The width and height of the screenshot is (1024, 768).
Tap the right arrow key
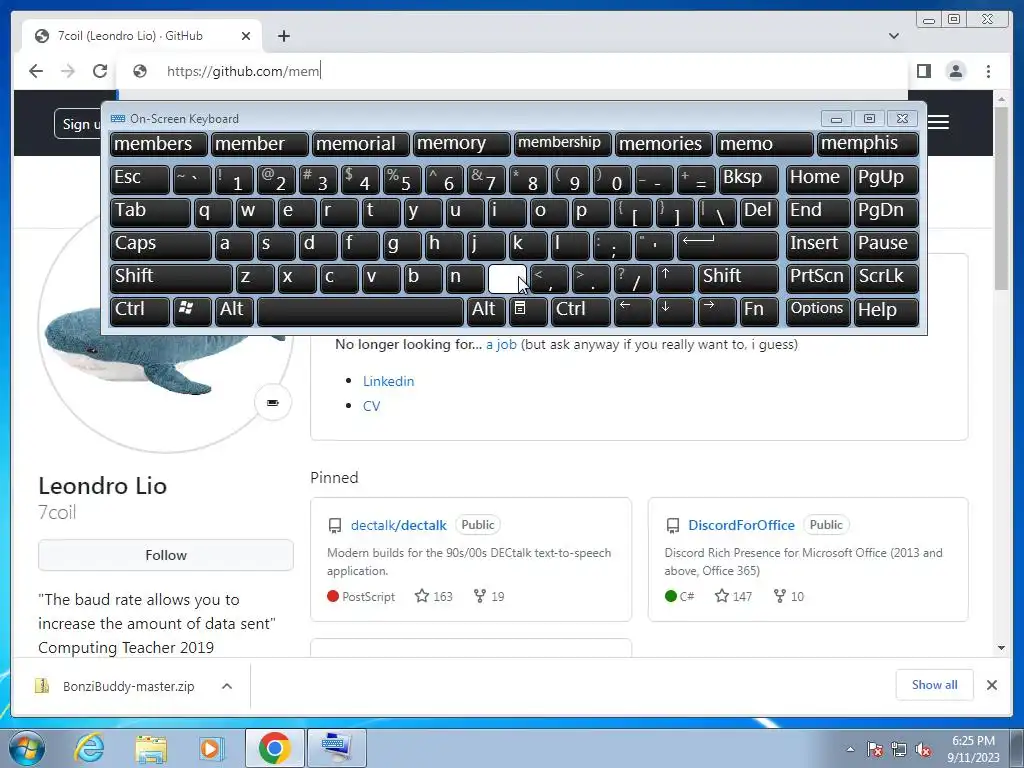point(717,312)
